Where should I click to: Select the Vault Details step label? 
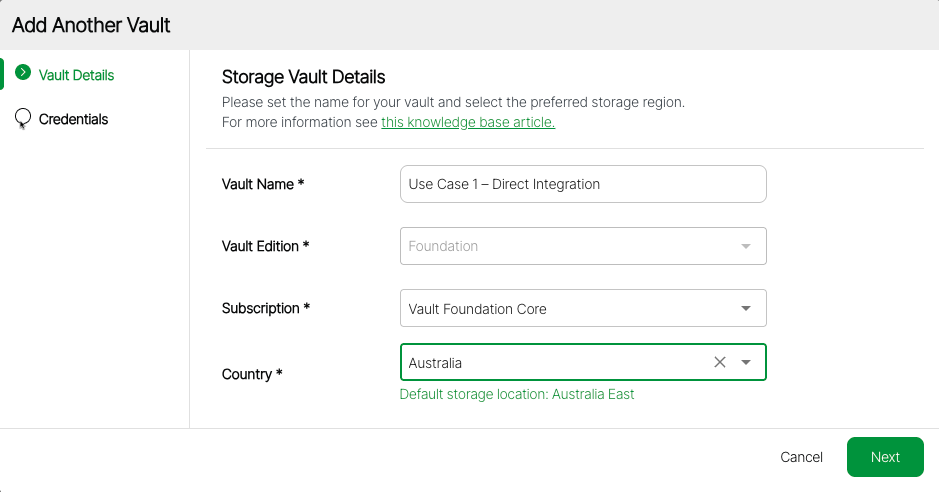click(76, 75)
